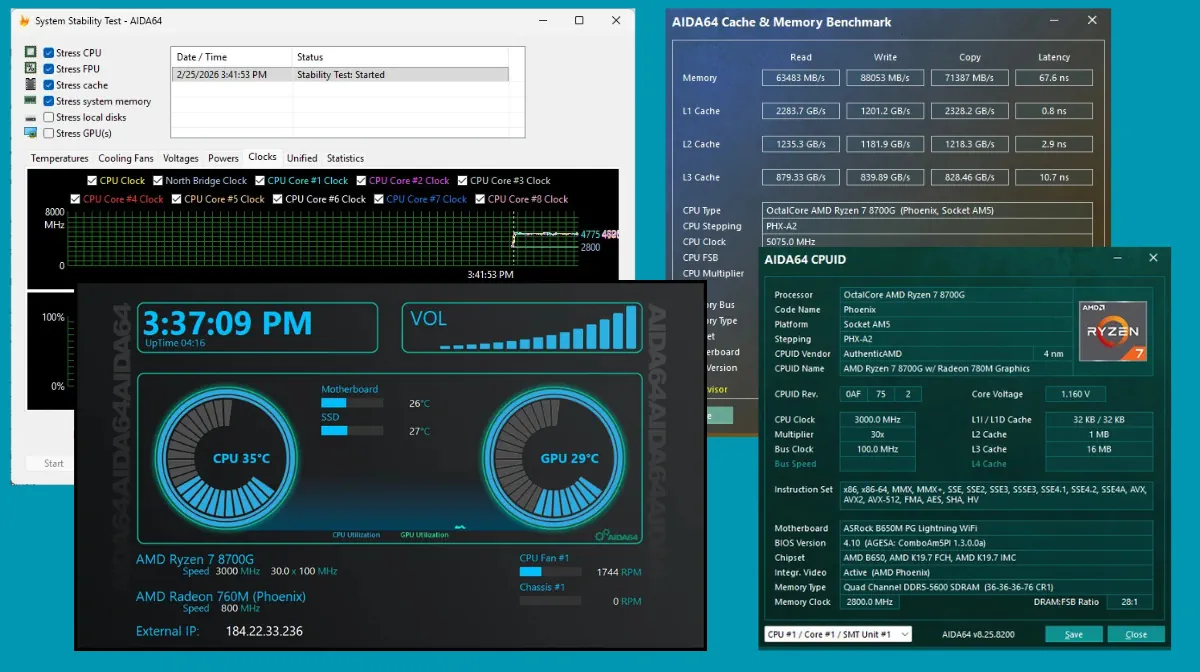The height and width of the screenshot is (672, 1200).
Task: Uncheck the Stress FPU checkbox
Action: (48, 69)
